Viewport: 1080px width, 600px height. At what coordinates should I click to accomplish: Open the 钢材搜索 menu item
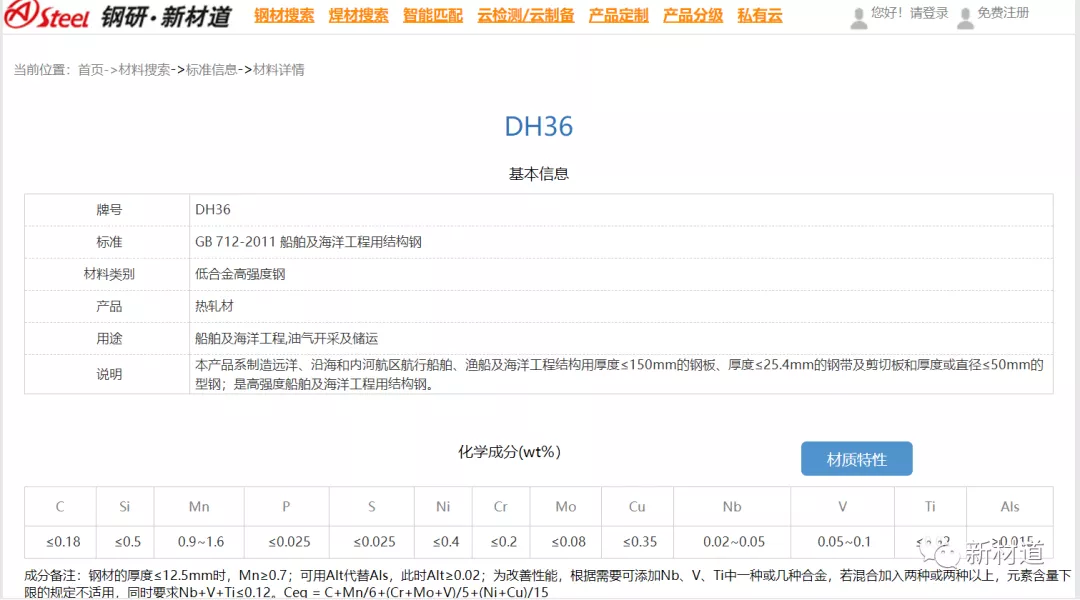(x=284, y=16)
